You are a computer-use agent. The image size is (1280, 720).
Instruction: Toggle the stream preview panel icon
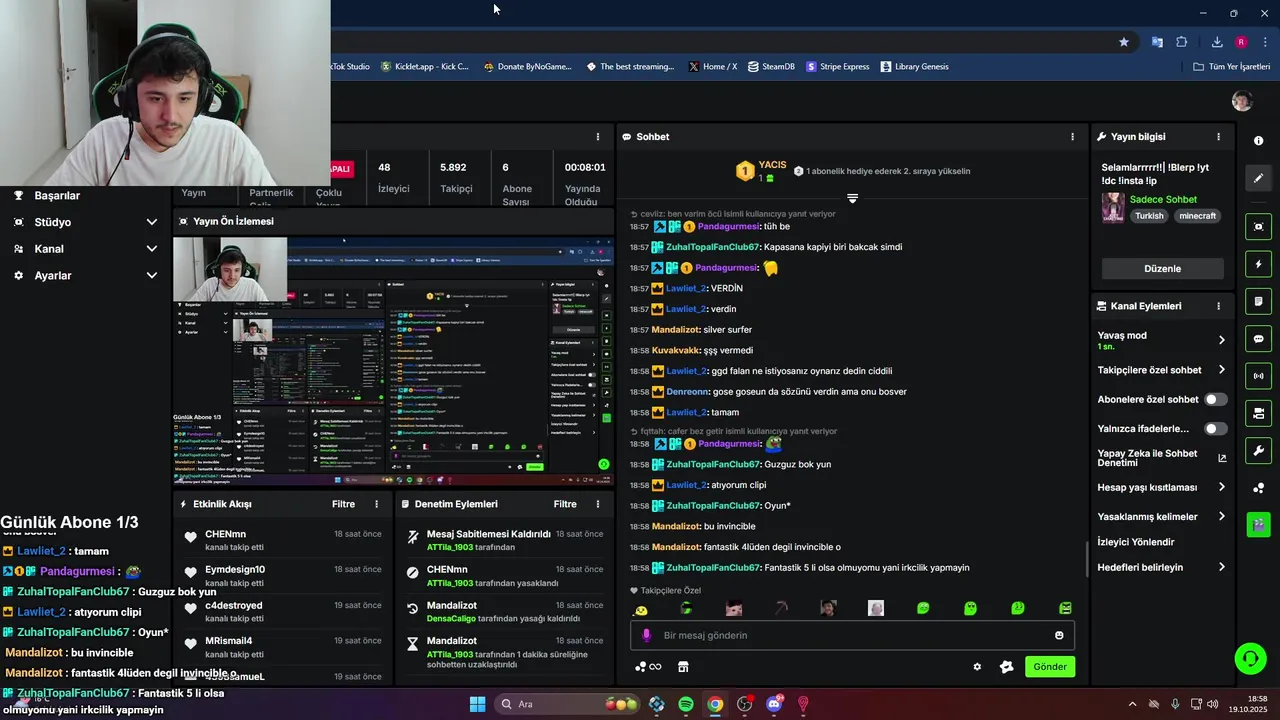(1258, 227)
